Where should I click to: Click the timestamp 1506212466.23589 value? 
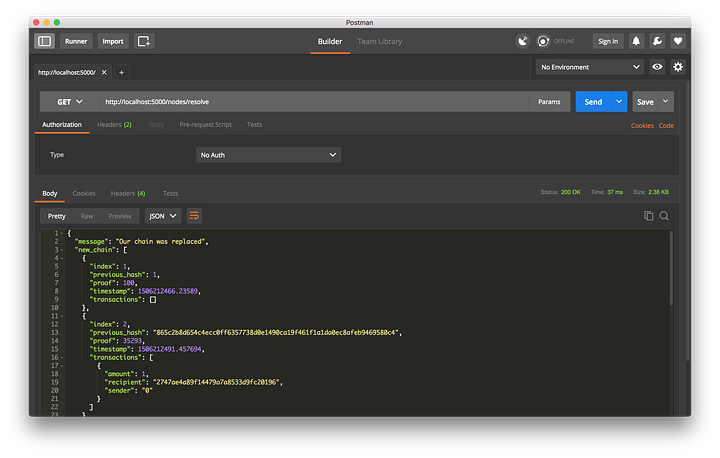pos(168,291)
